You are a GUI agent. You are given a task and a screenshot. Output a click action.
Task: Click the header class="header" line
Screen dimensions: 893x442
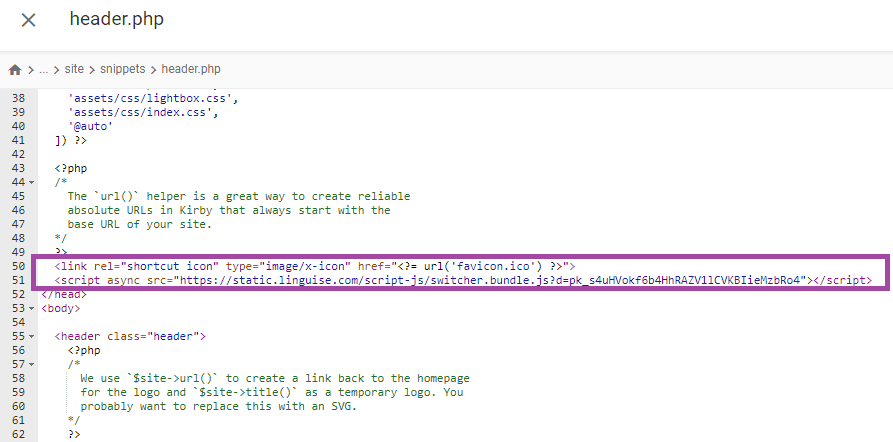point(130,337)
